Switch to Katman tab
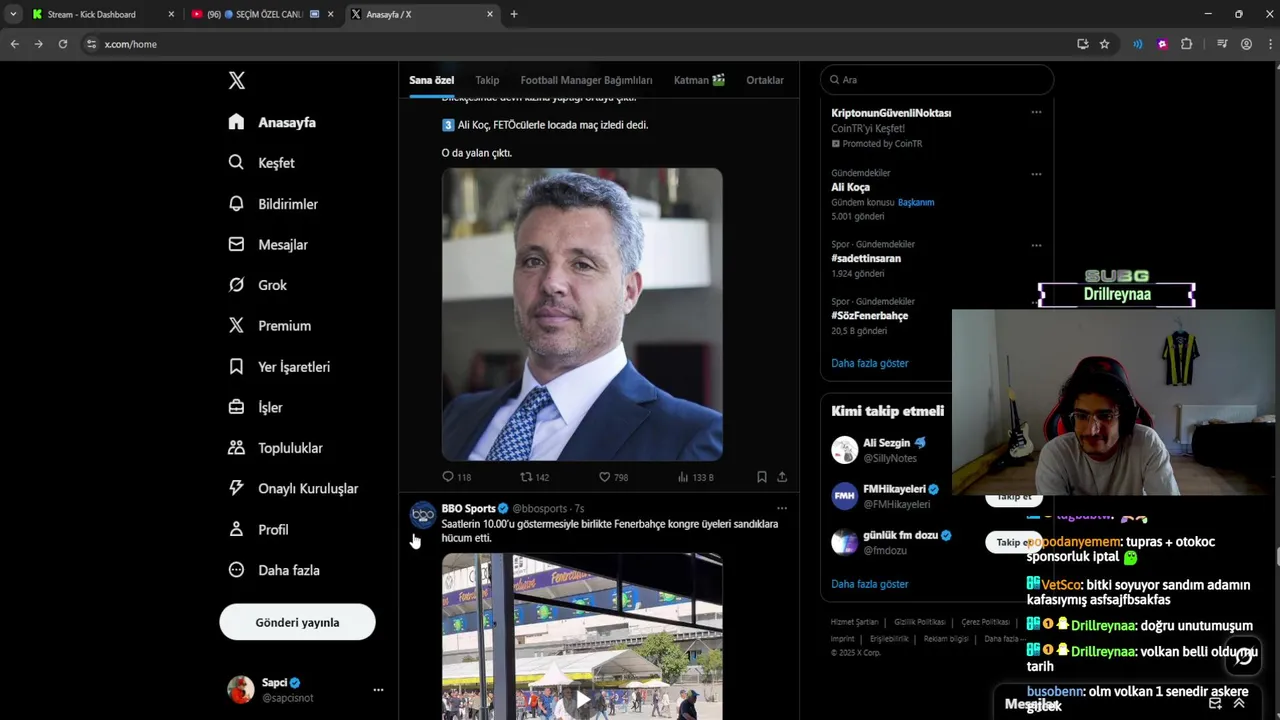Viewport: 1280px width, 720px height. coord(699,80)
